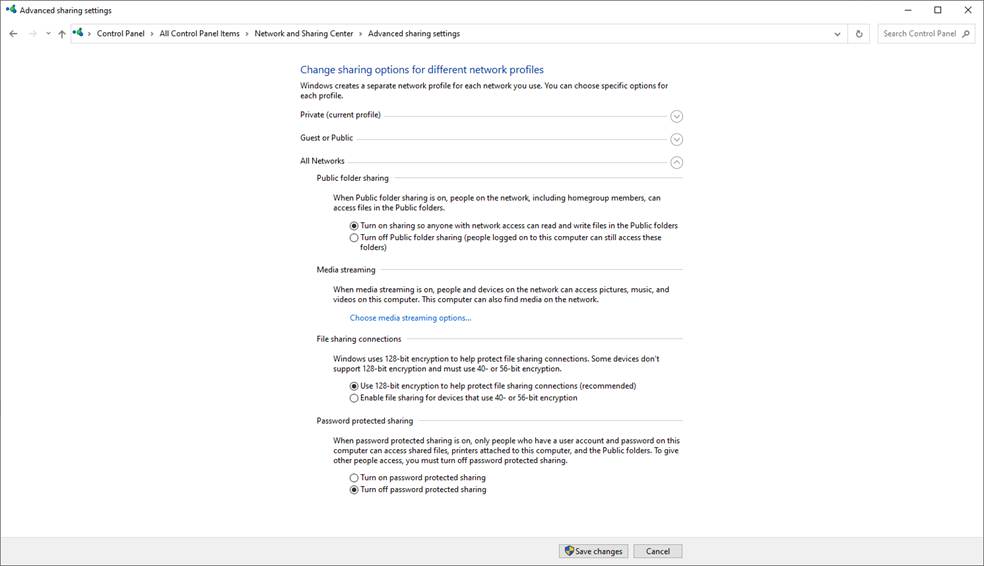
Task: Click the 'Public folder sharing' heading
Action: [353, 178]
